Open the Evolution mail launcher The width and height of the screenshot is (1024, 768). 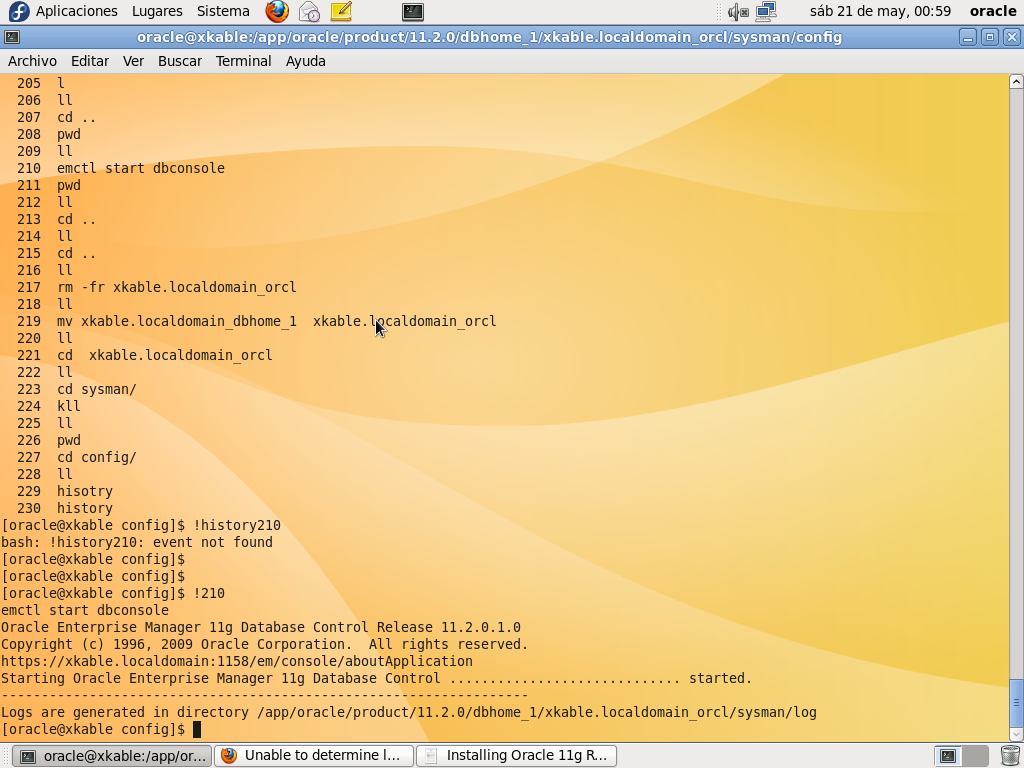[x=309, y=11]
